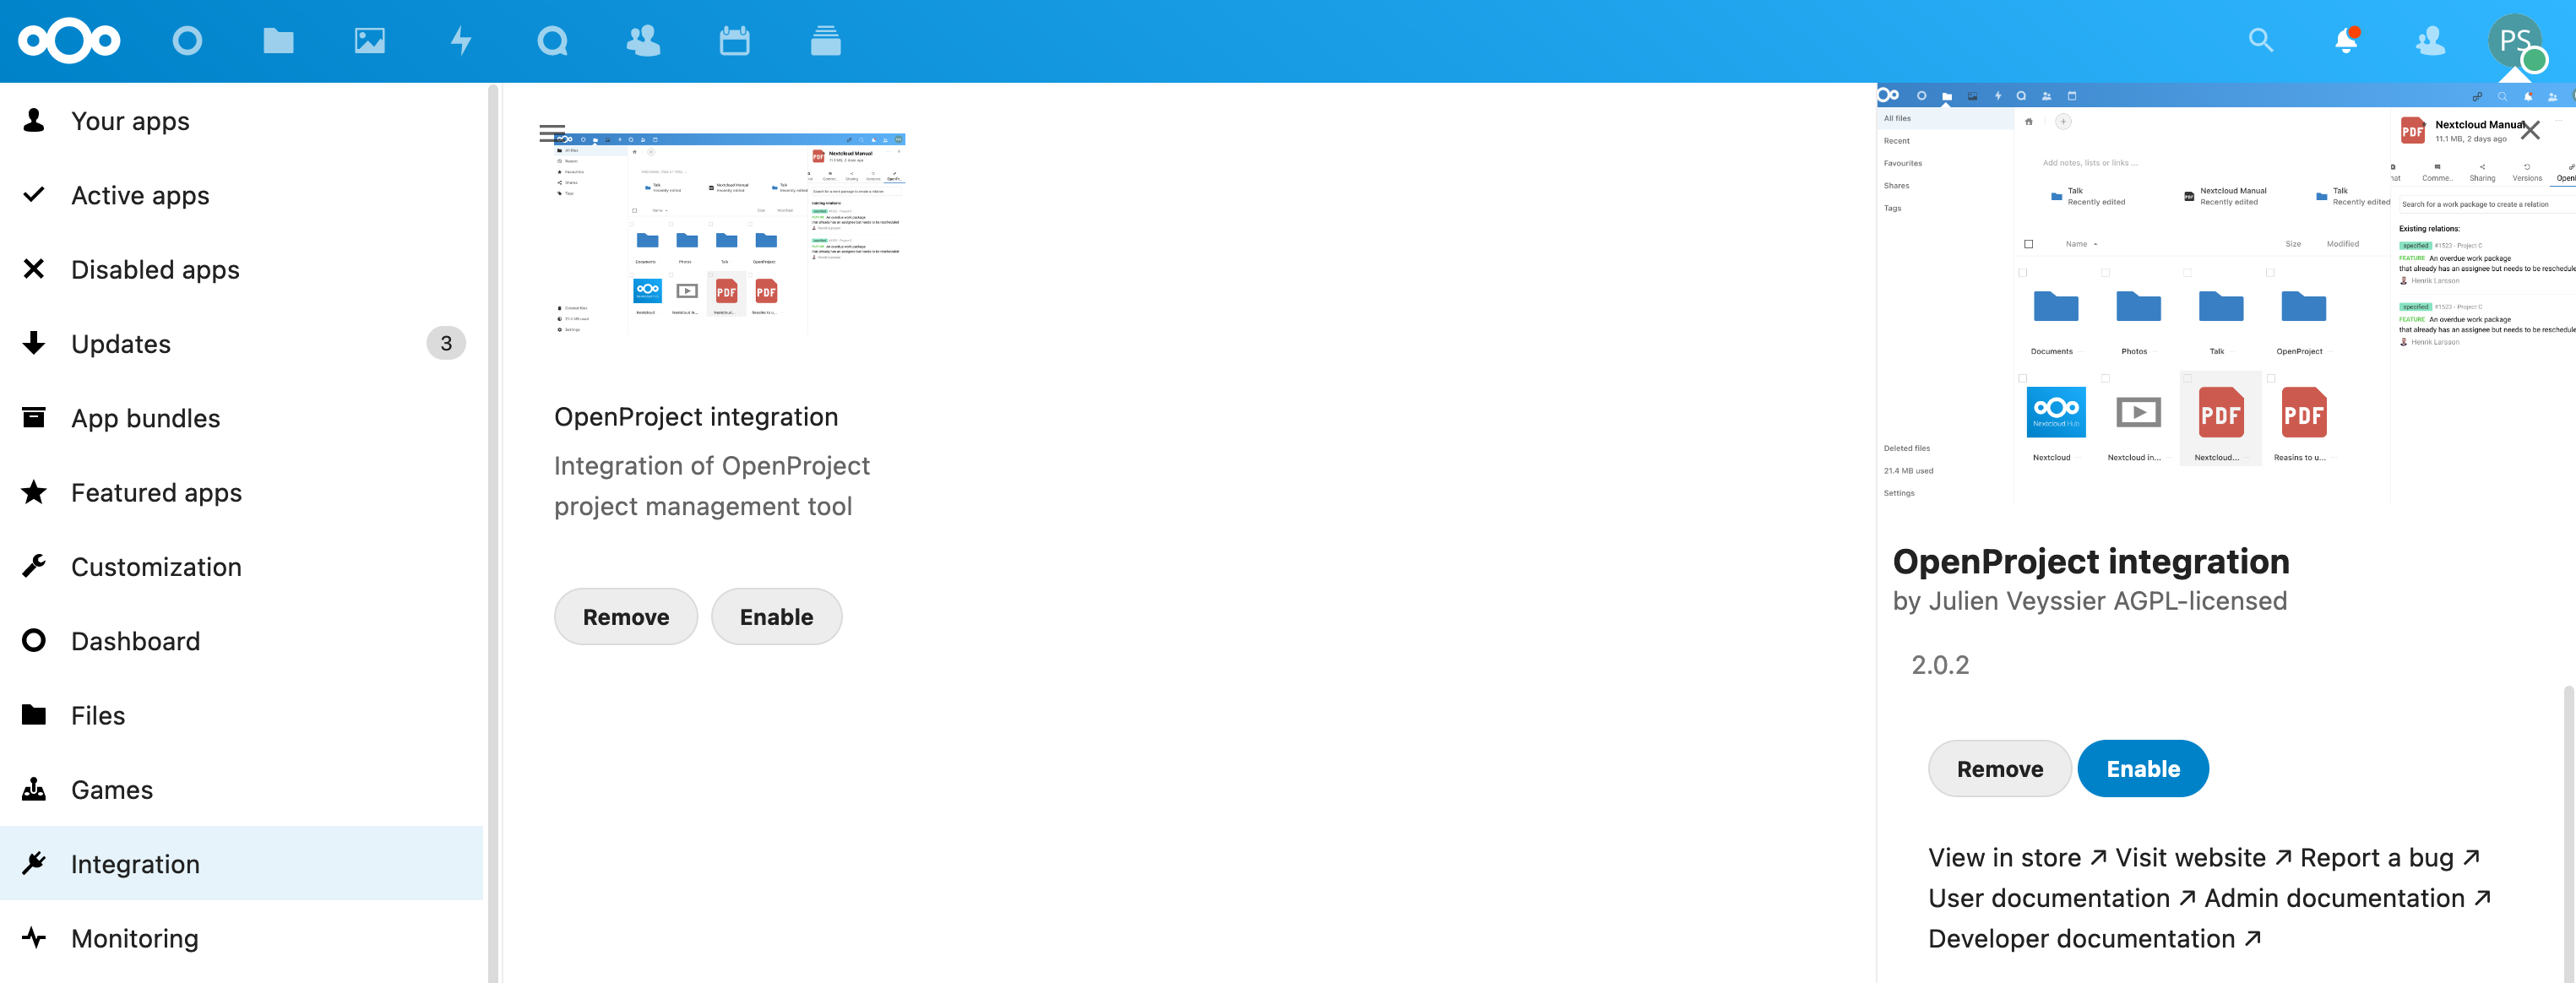The height and width of the screenshot is (983, 2576).
Task: Open the Activity lightning icon
Action: [460, 41]
